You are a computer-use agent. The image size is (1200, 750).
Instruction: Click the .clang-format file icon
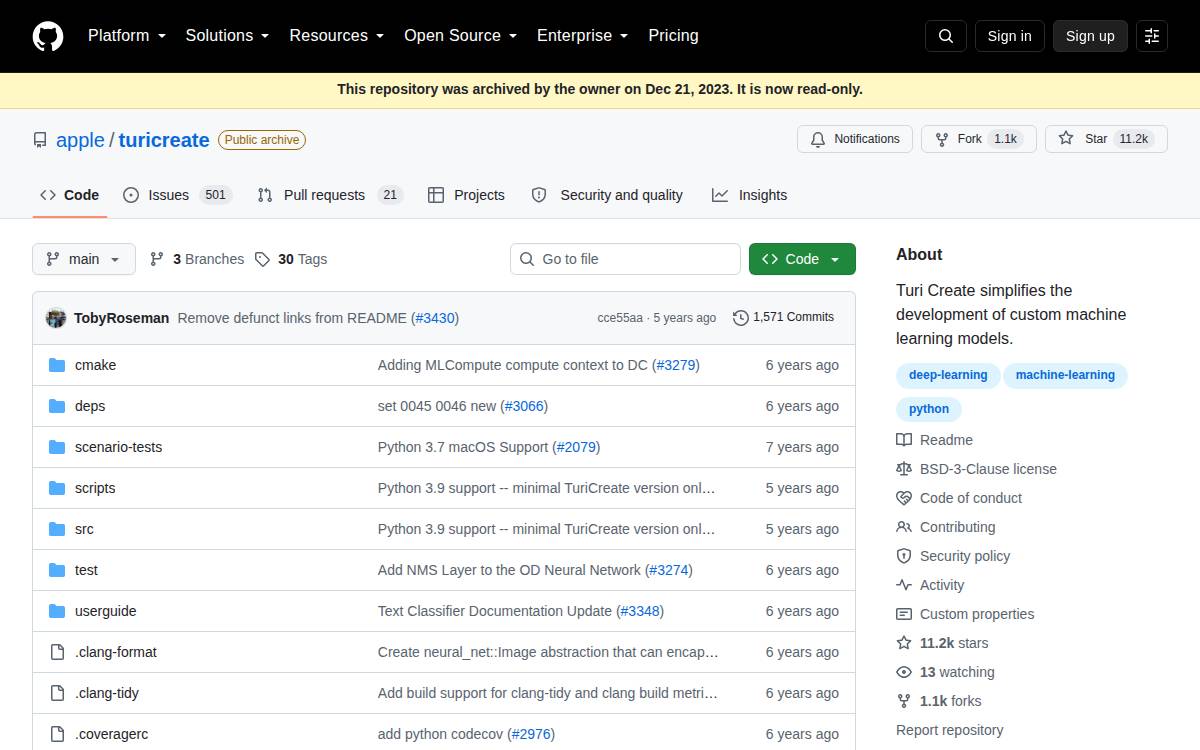57,652
